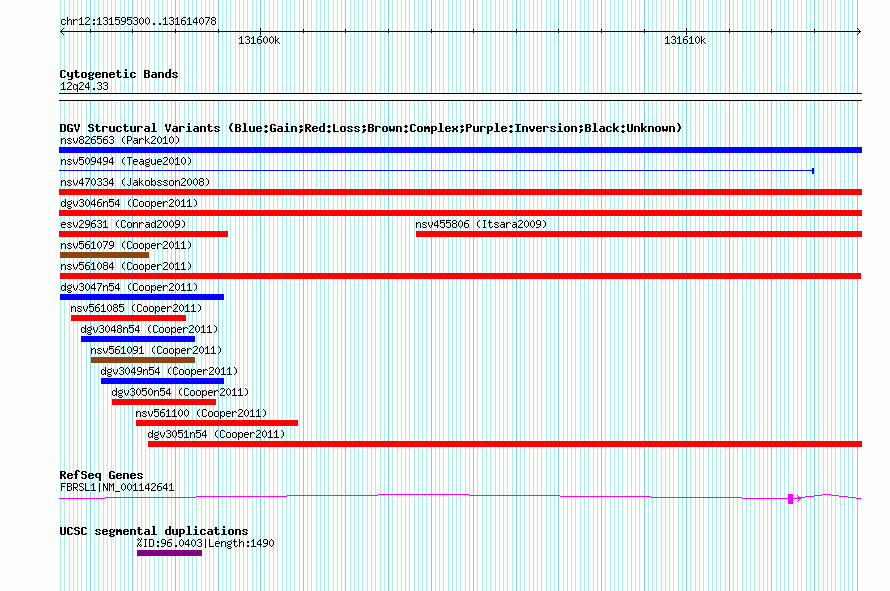
Task: Click the nsv561091 (Cooper2011) brown bar
Action: pos(143,360)
